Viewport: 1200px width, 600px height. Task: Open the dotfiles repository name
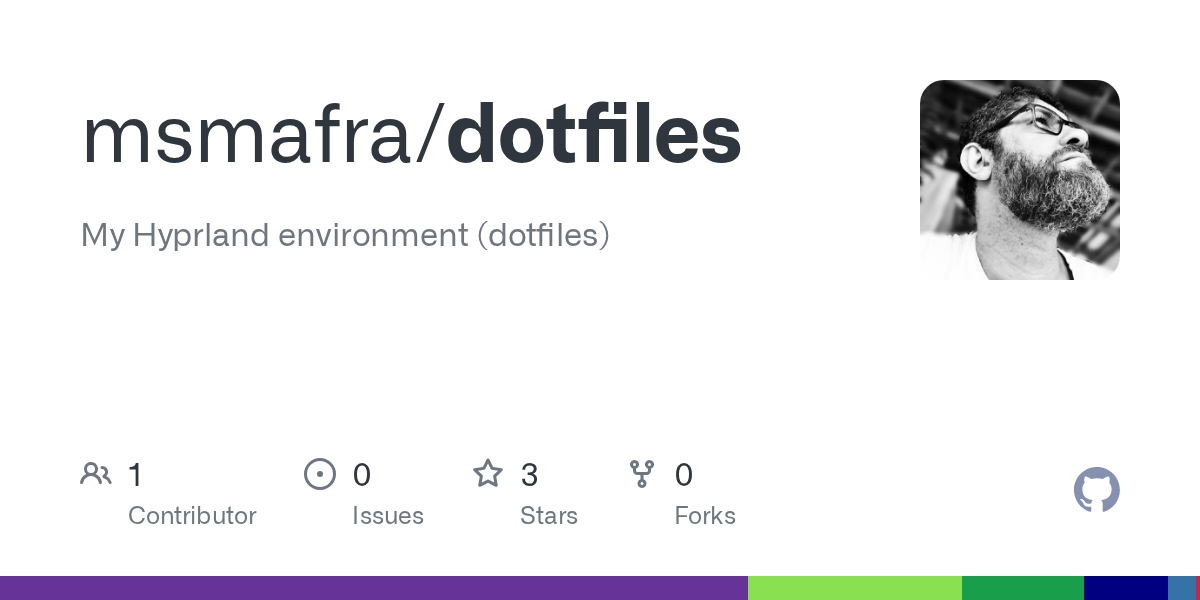(594, 135)
